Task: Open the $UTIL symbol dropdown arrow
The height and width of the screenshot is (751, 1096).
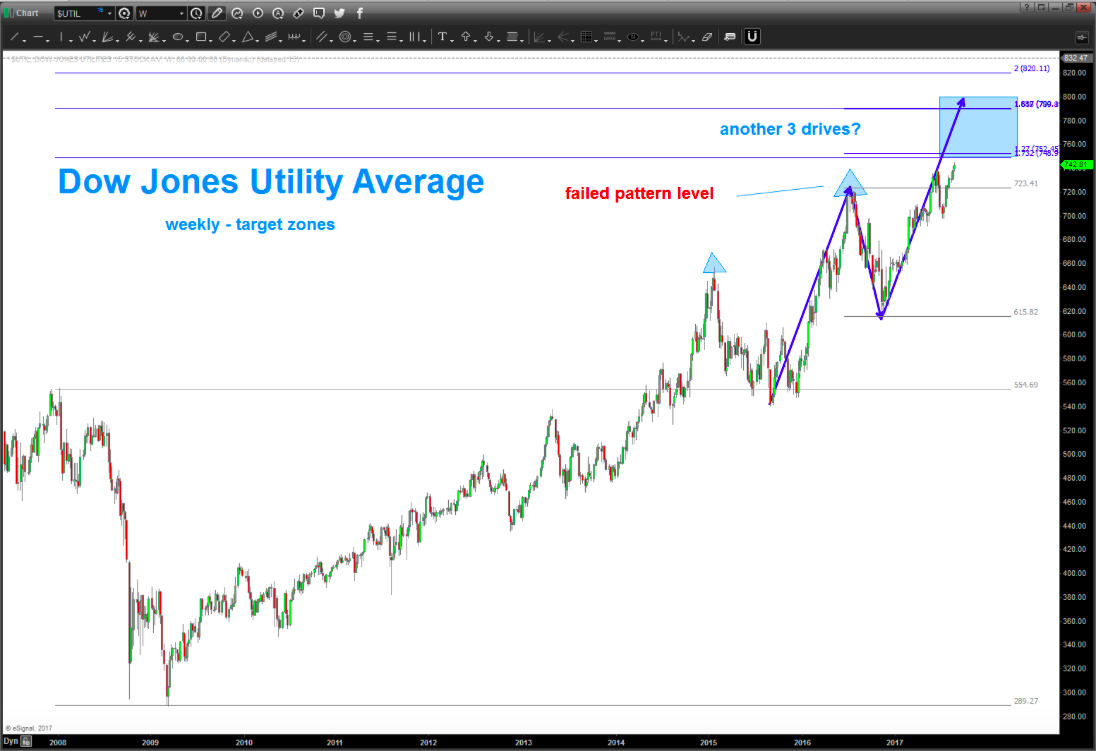Action: point(110,13)
